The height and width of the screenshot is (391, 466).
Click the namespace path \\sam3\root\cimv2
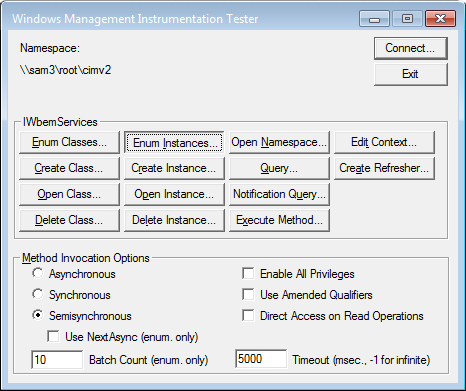pyautogui.click(x=65, y=70)
